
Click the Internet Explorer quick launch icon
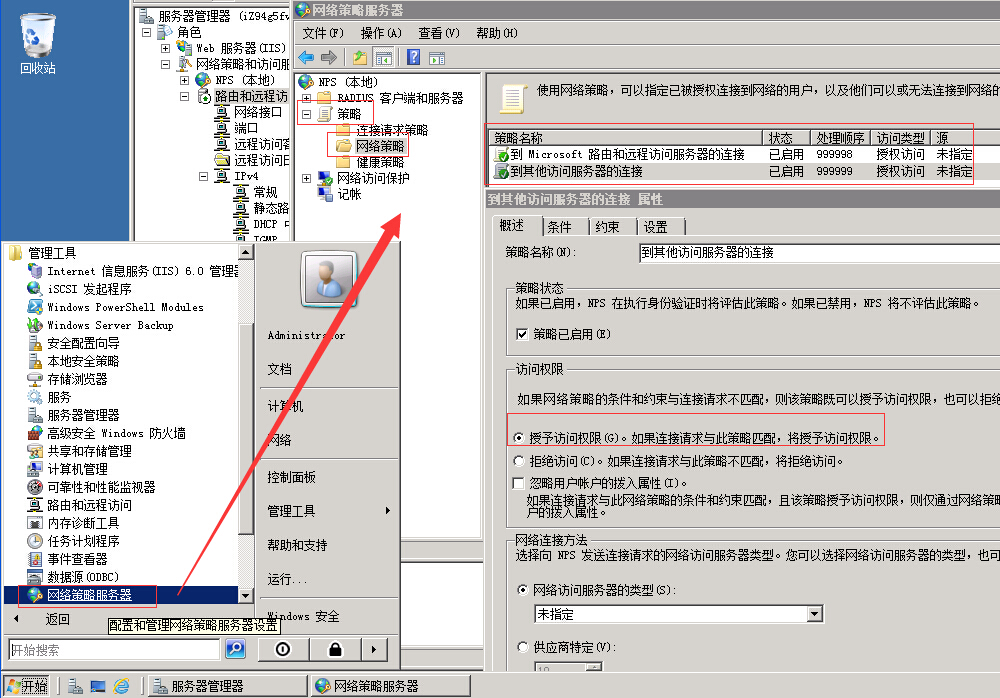click(x=121, y=686)
